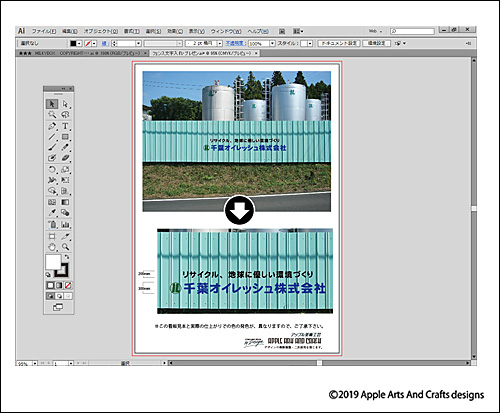This screenshot has width=500, height=413.
Task: Select the Line Segment tool
Action: [x=52, y=137]
